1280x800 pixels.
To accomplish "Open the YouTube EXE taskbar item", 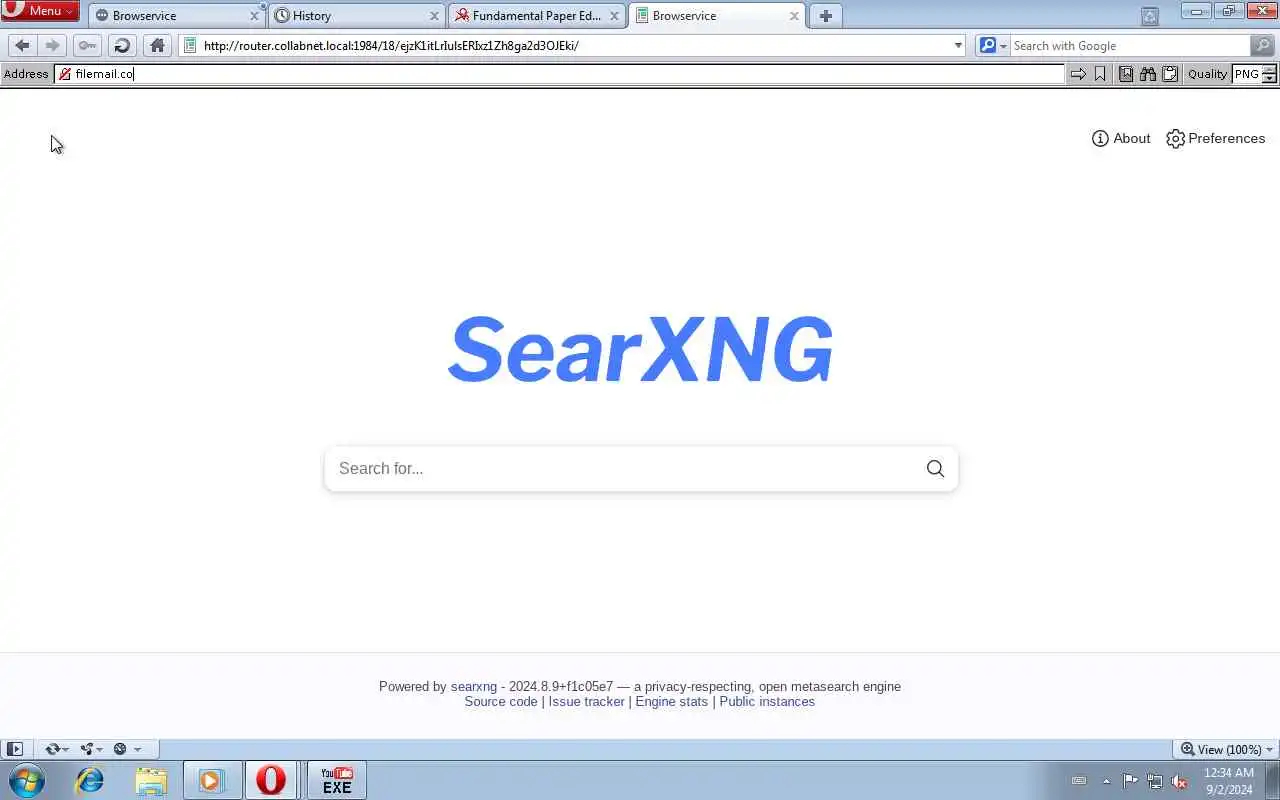I will click(x=337, y=780).
